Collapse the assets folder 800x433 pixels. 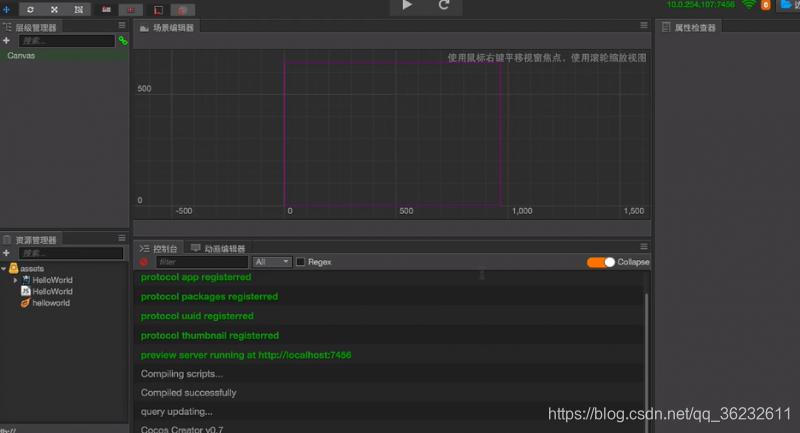tap(4, 268)
